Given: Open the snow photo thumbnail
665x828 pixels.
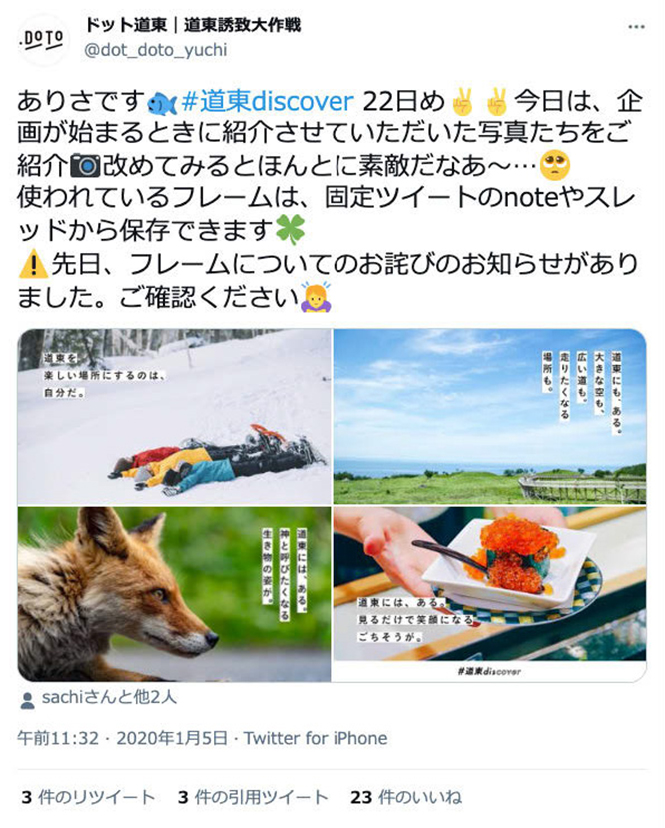Looking at the screenshot, I should [x=175, y=417].
